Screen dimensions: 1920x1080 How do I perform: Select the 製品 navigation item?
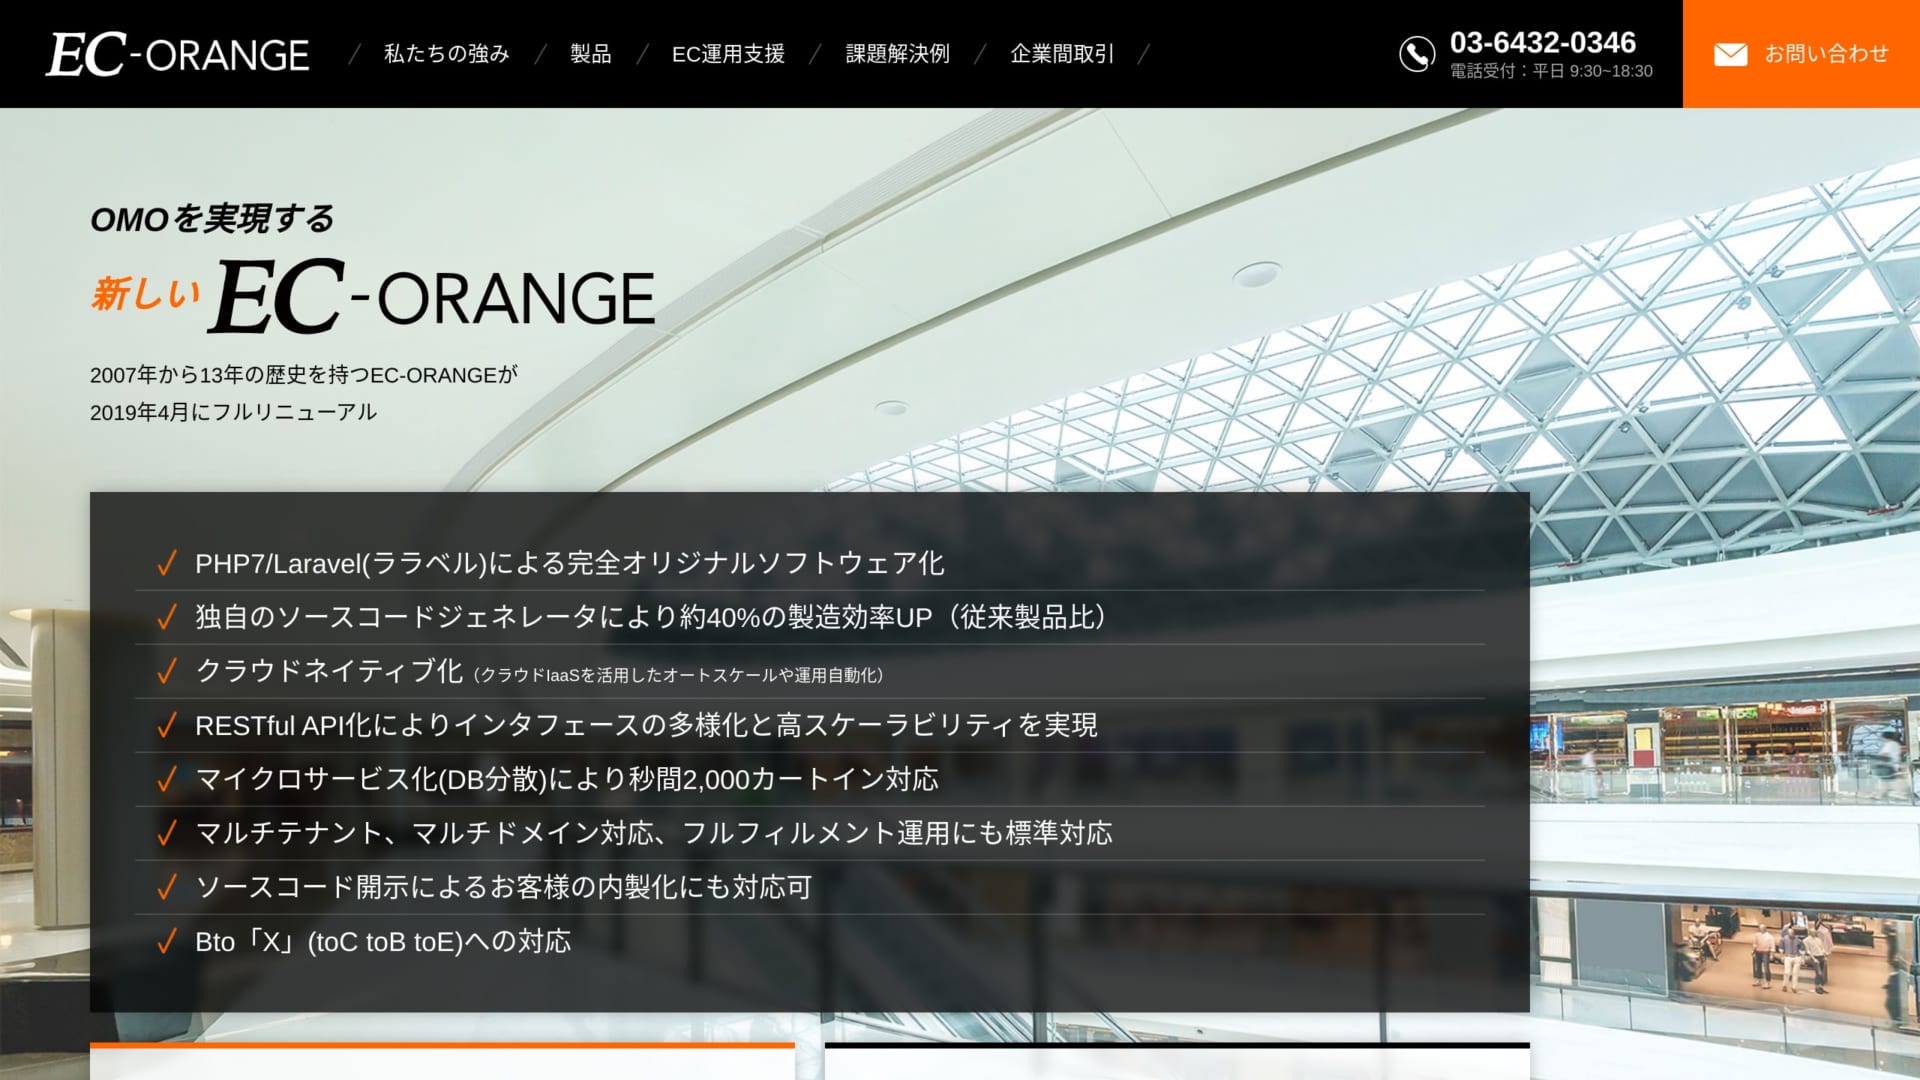pos(590,54)
